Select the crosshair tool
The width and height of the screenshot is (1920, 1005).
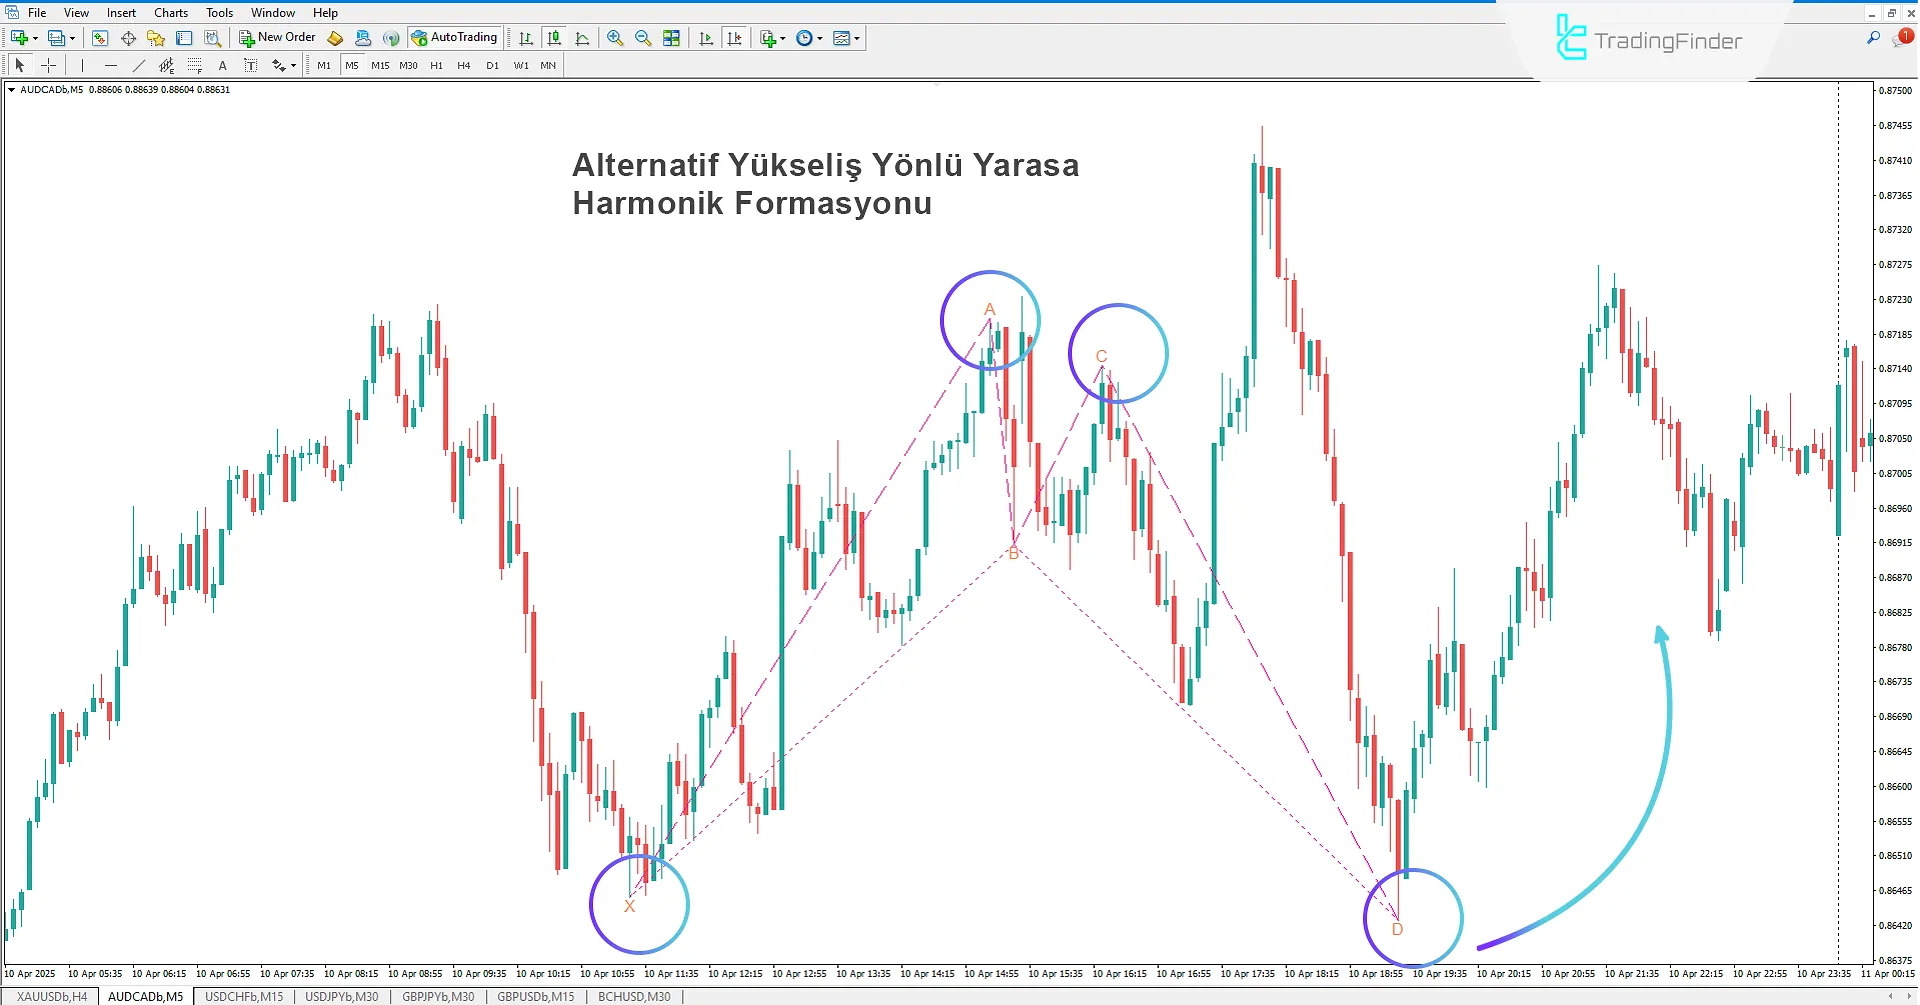pyautogui.click(x=48, y=65)
